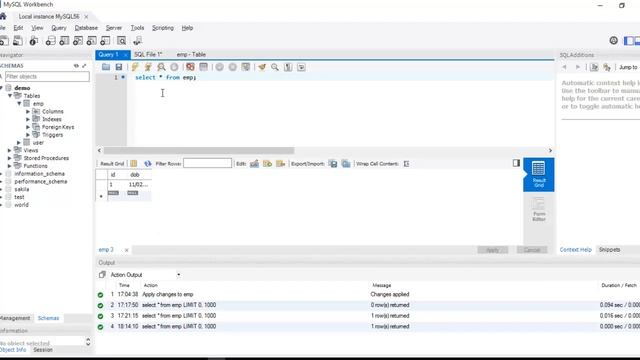Open the schema inspector toolbar icon
Viewport: 640px width, 360px height.
[x=33, y=40]
